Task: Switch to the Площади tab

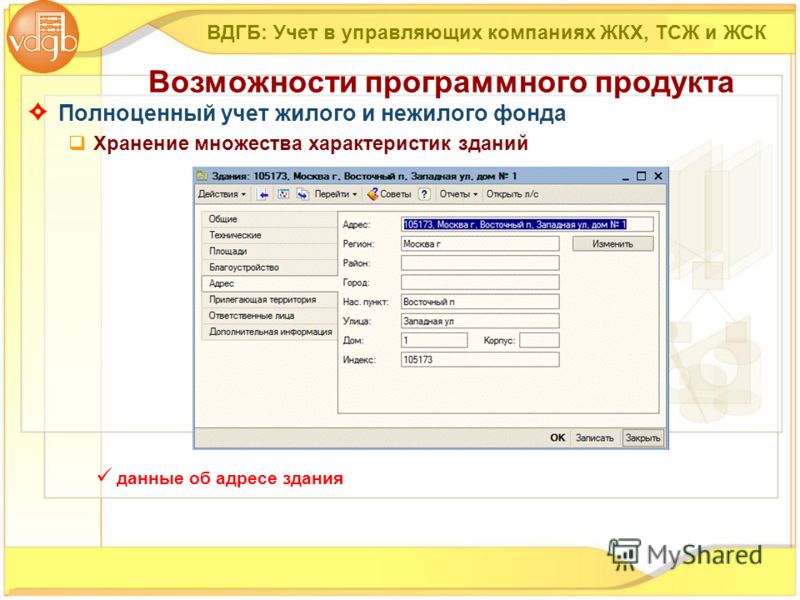Action: (269, 251)
